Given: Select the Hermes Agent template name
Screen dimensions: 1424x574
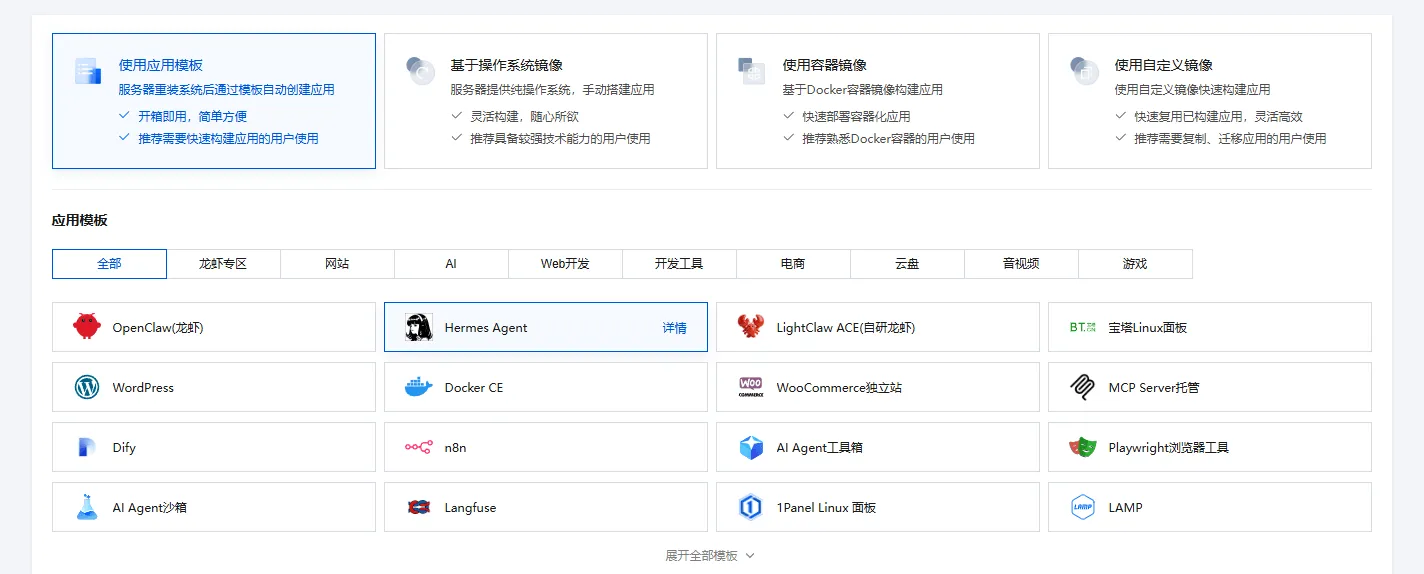Looking at the screenshot, I should tap(486, 327).
